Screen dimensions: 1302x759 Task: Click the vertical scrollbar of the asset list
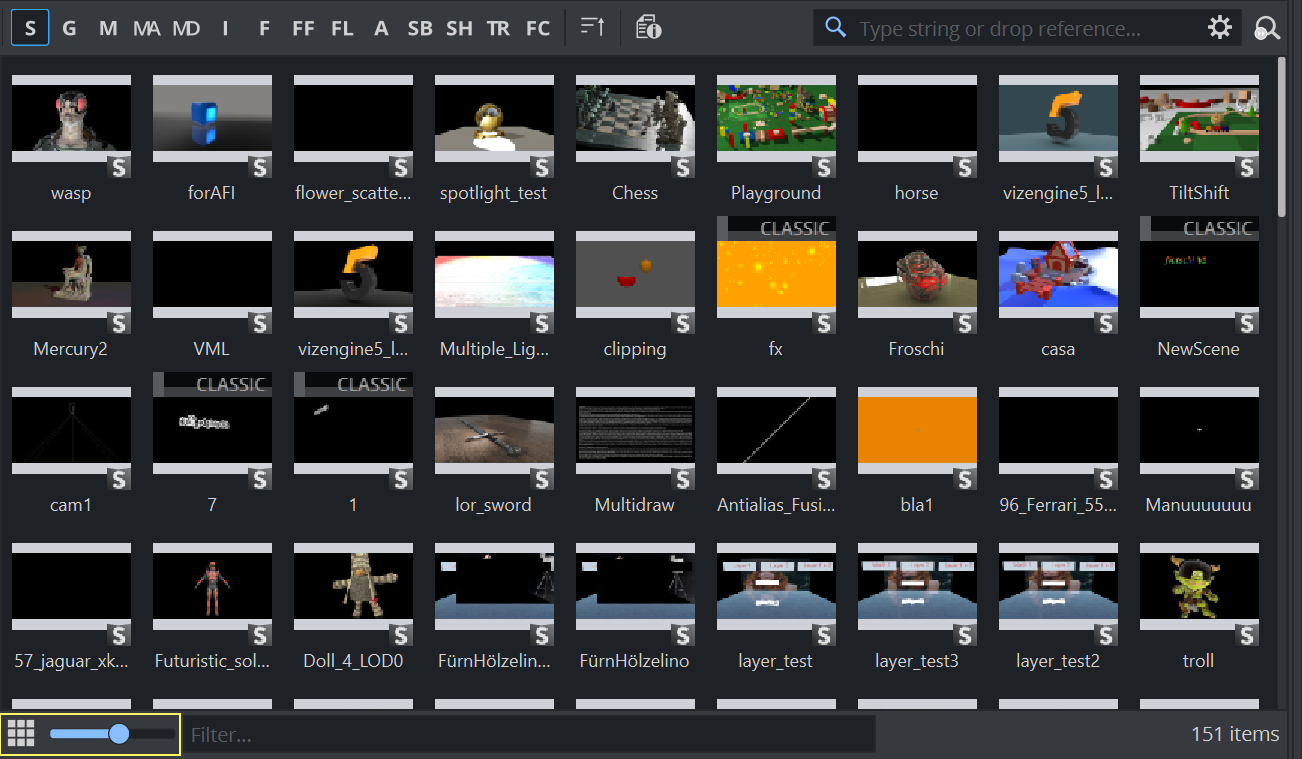coord(1282,136)
